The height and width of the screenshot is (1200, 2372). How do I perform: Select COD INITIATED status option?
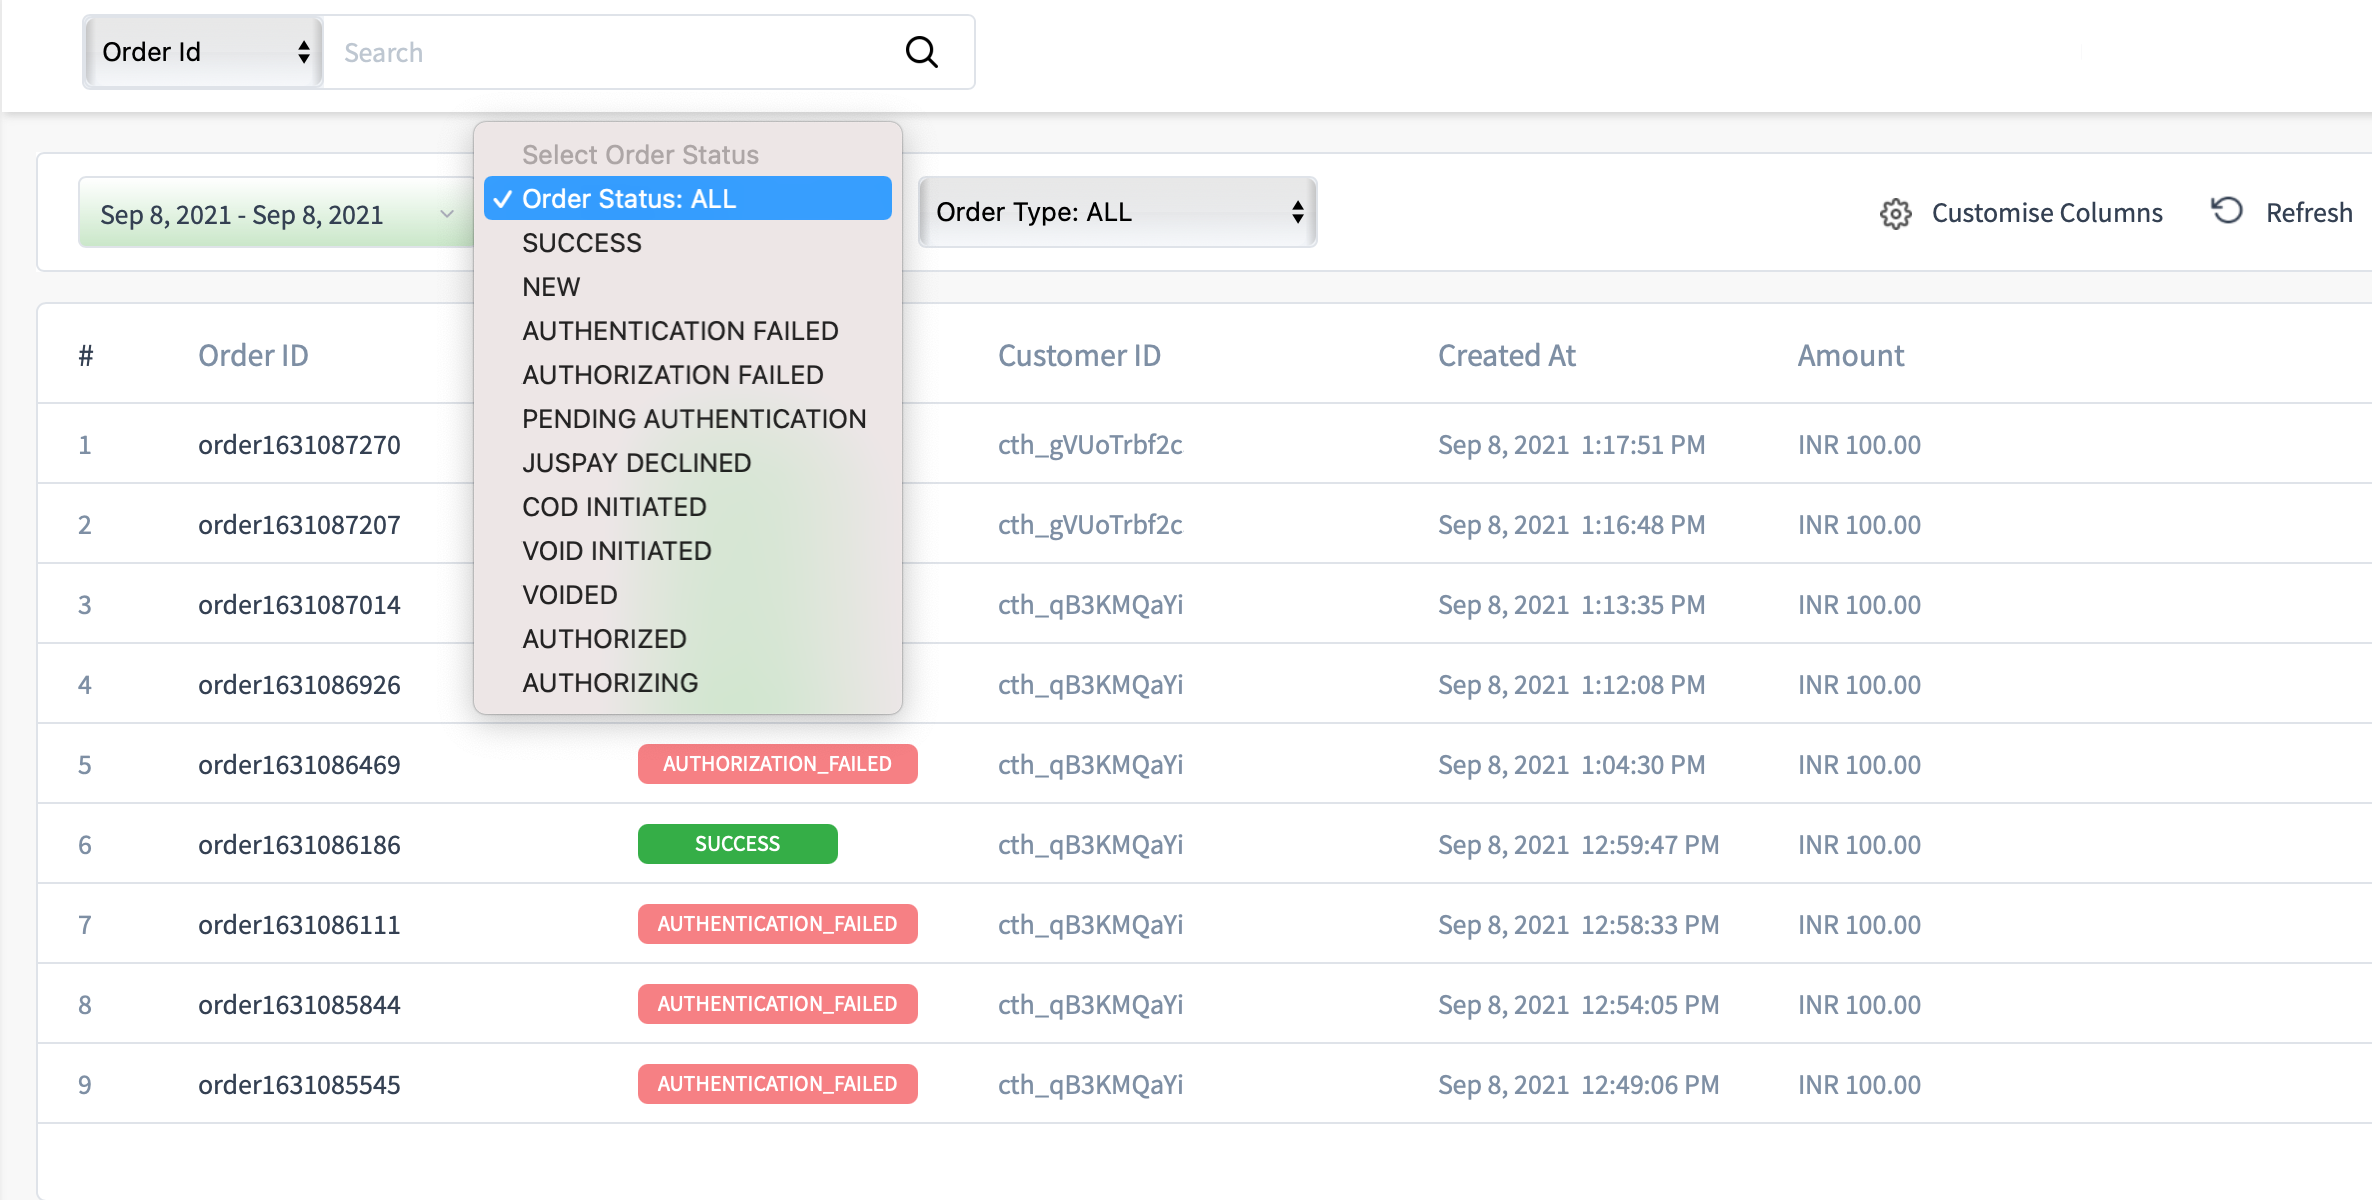tap(688, 507)
